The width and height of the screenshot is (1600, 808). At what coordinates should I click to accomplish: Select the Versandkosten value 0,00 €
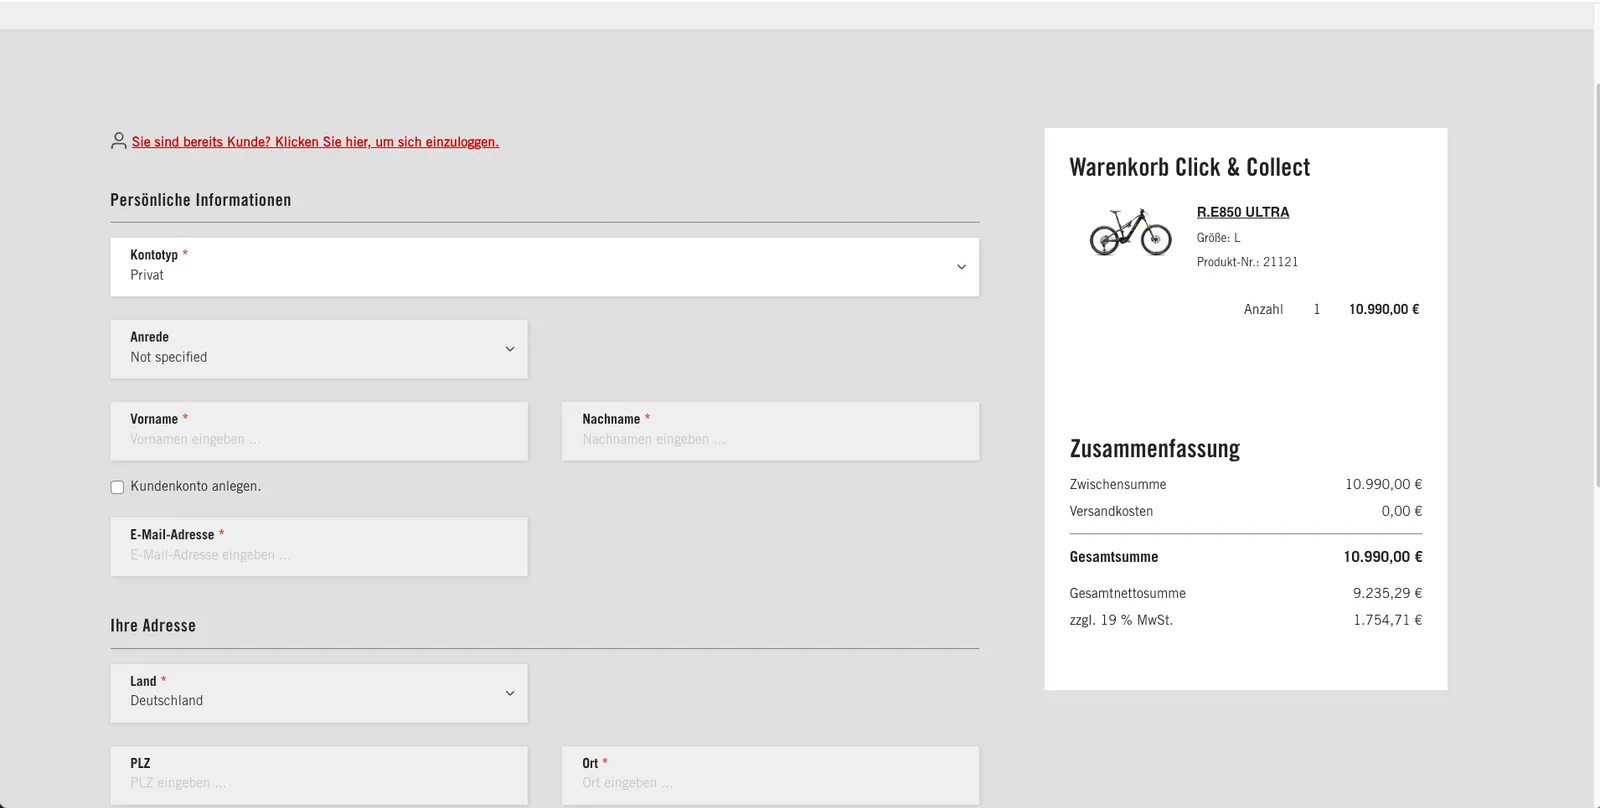1402,511
